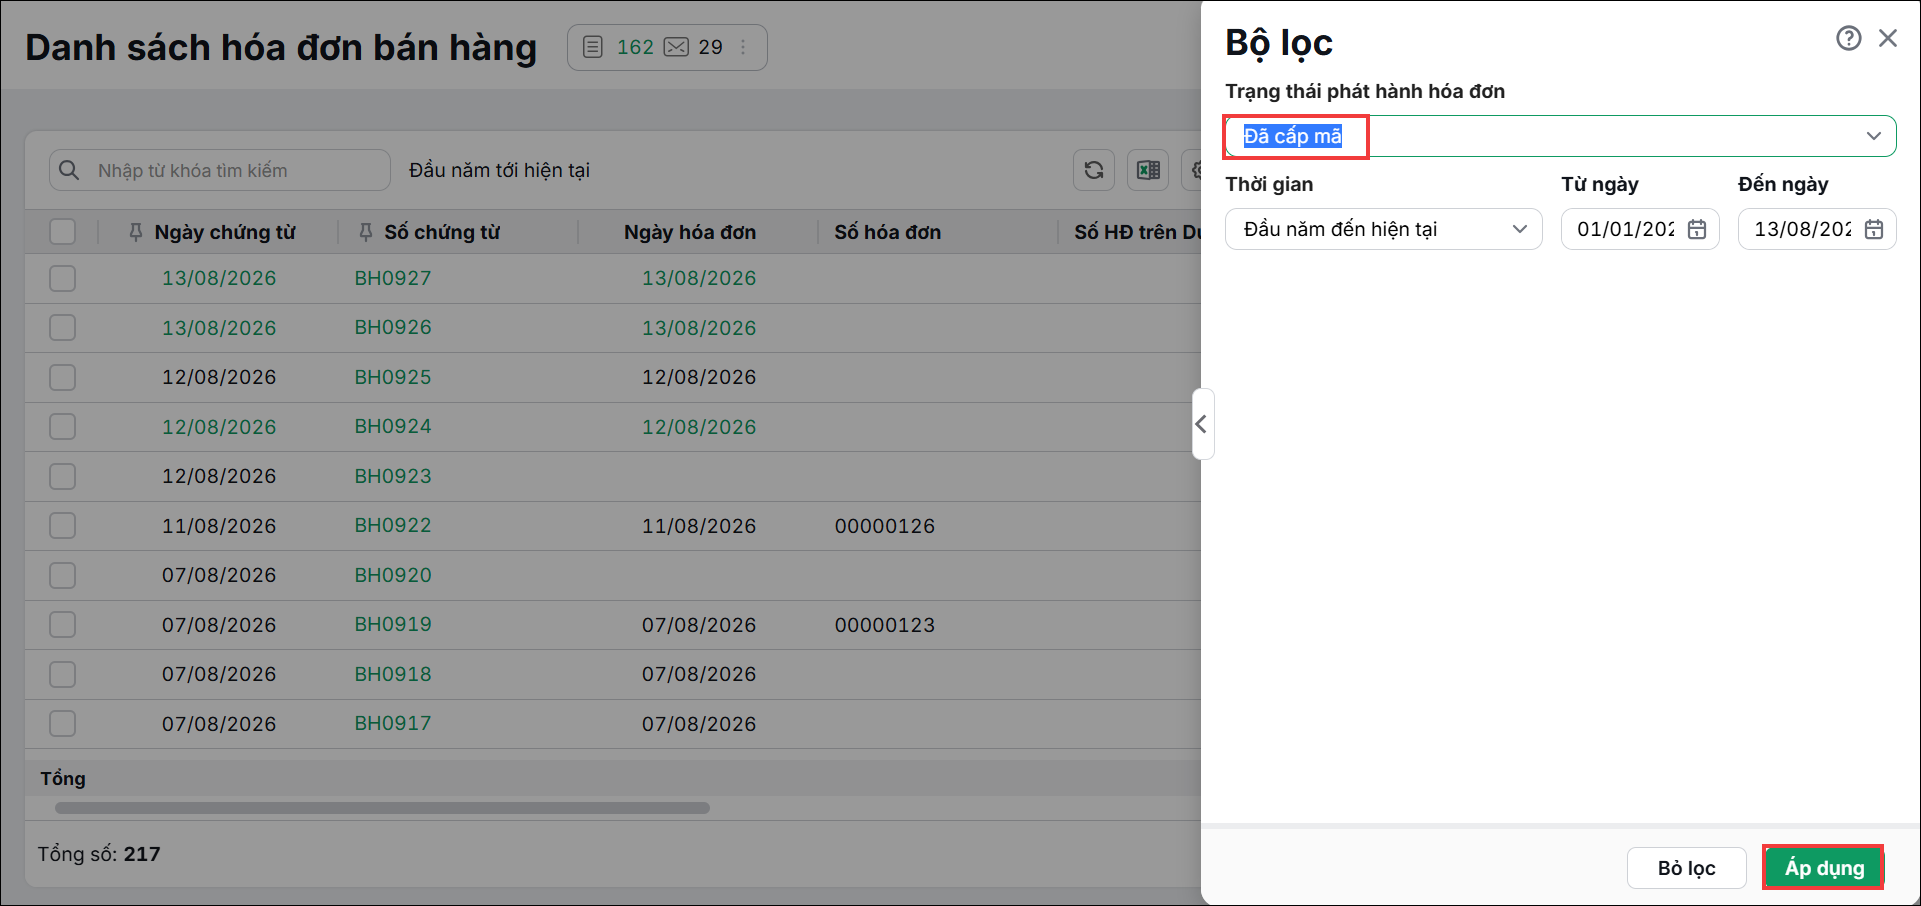Tick the checkbox for BH0920
Viewport: 1921px width, 906px height.
[63, 575]
